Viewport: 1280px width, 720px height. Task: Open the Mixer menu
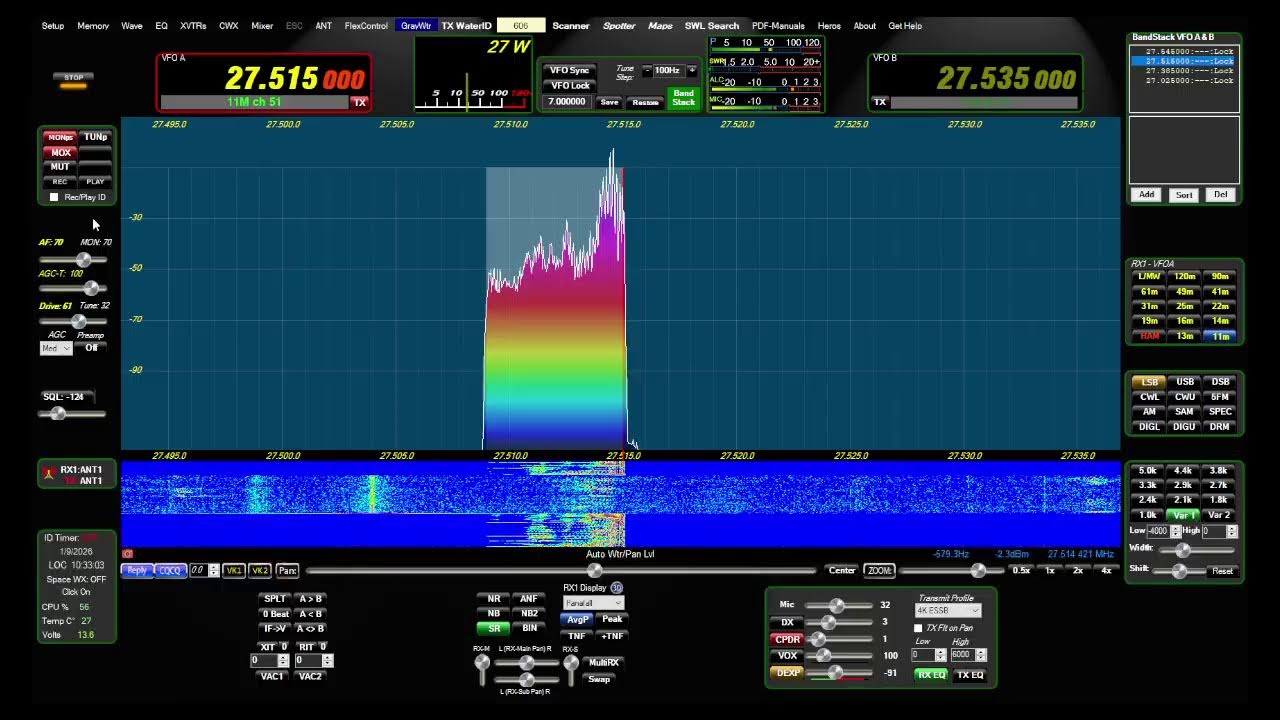262,26
